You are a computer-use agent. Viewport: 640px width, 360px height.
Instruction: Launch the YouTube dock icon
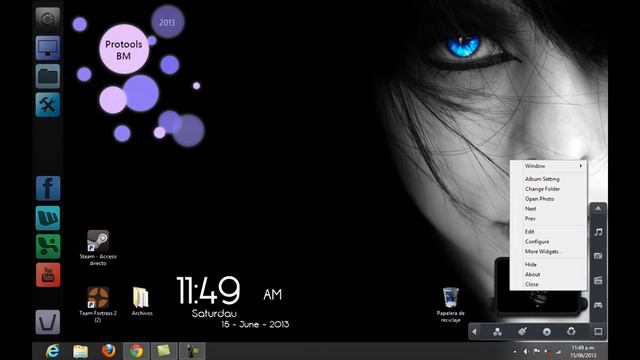pyautogui.click(x=48, y=275)
